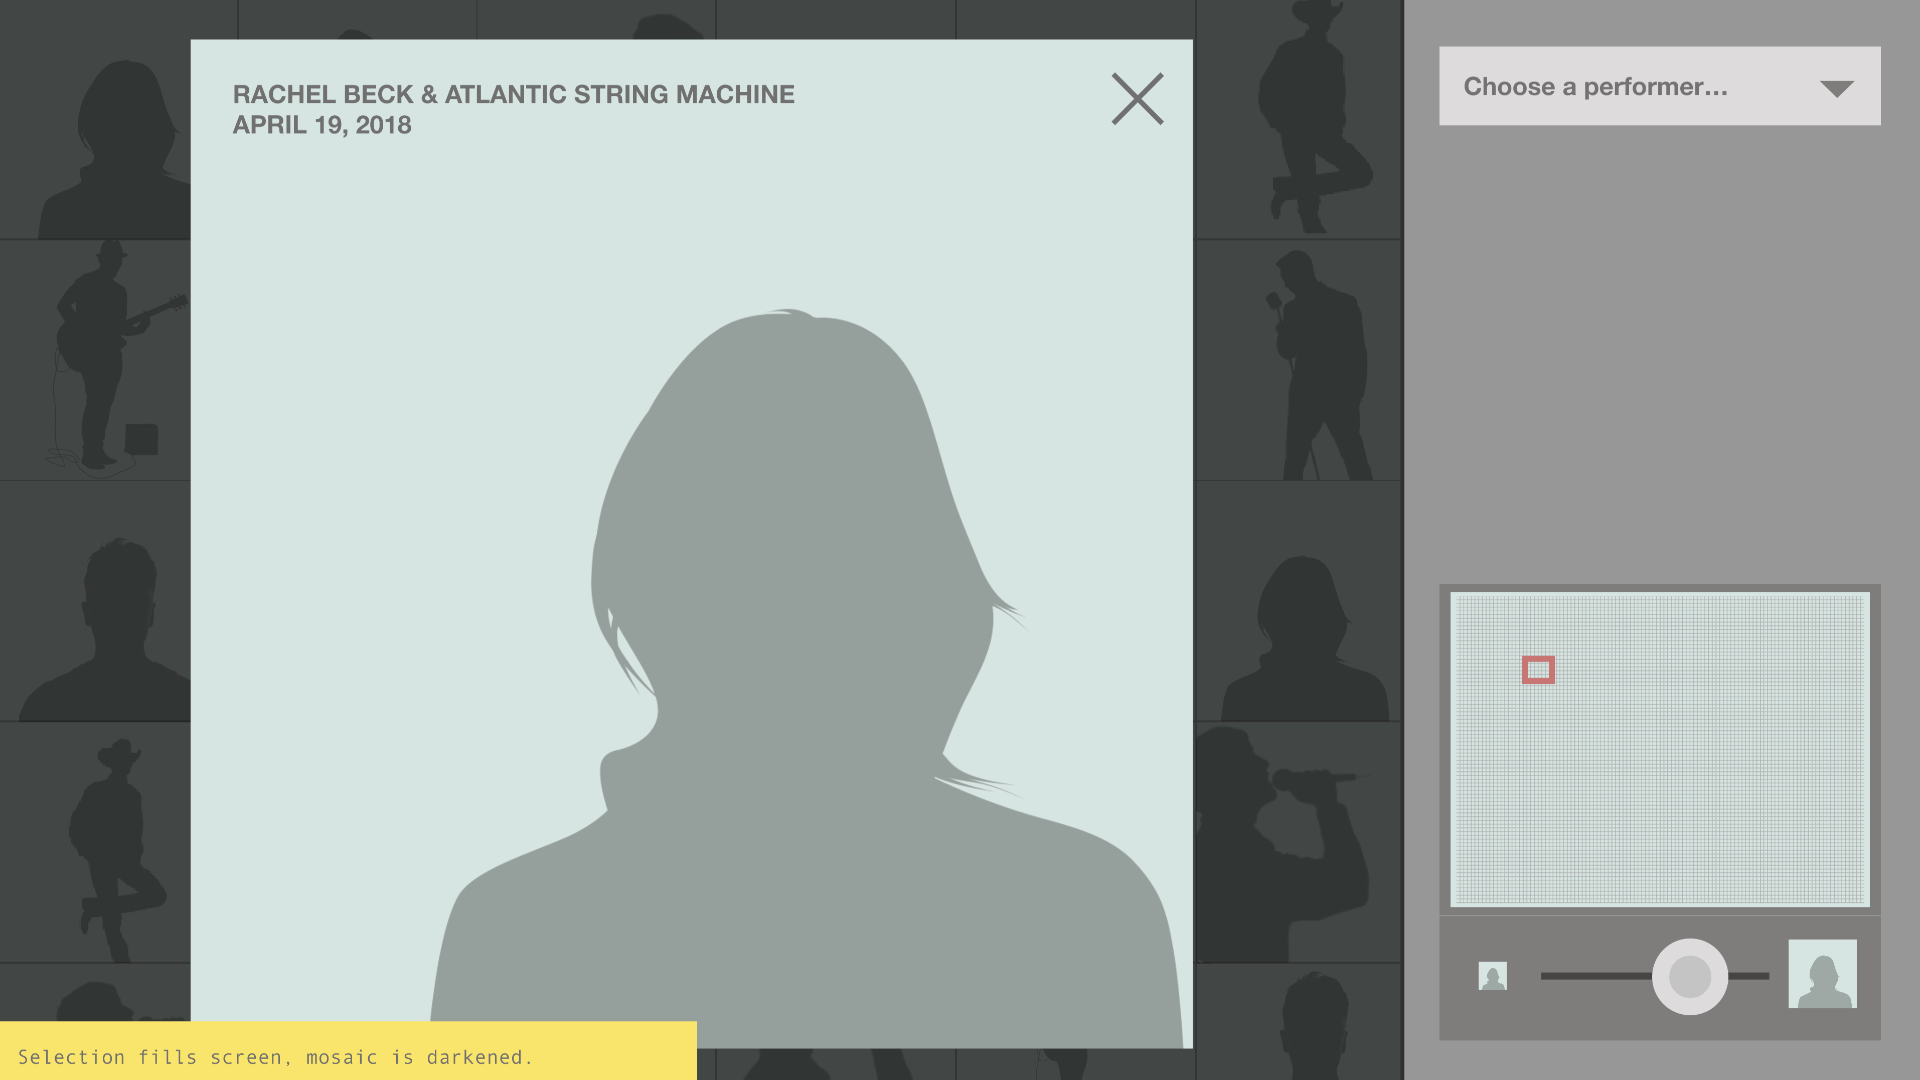The image size is (1920, 1080).
Task: Click the April 19, 2018 date text
Action: [x=322, y=125]
